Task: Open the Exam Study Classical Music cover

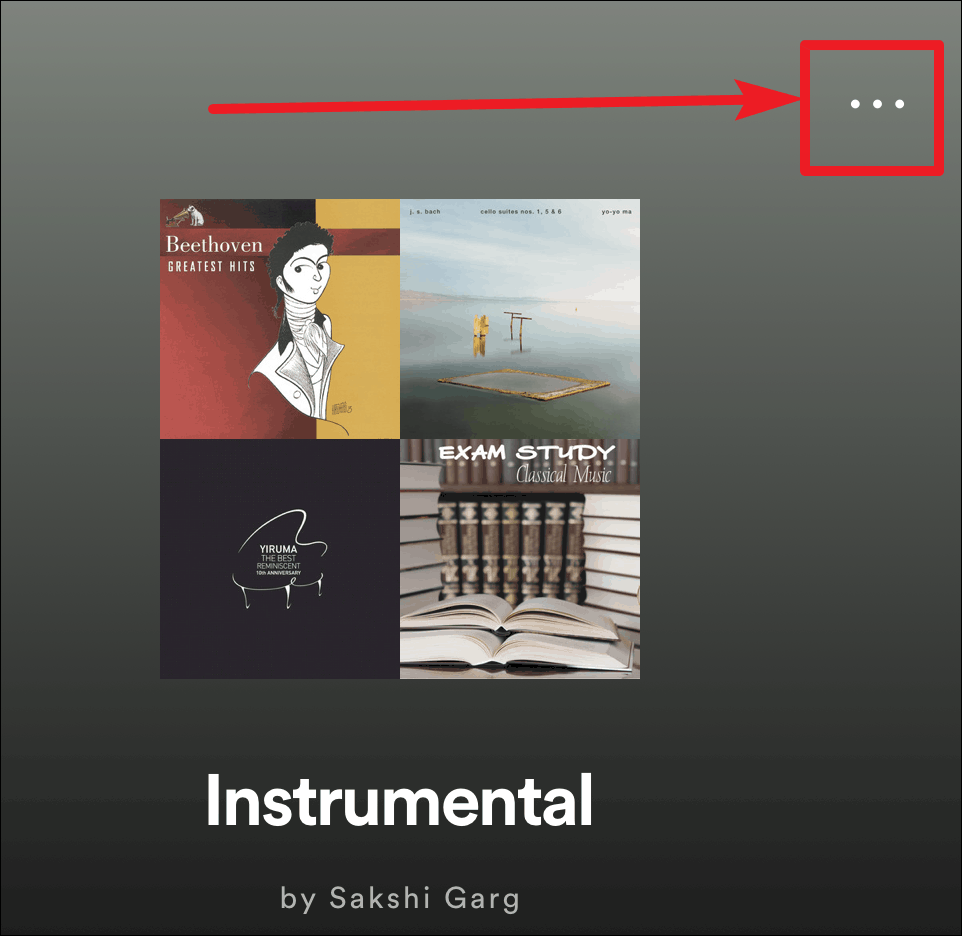Action: 520,559
